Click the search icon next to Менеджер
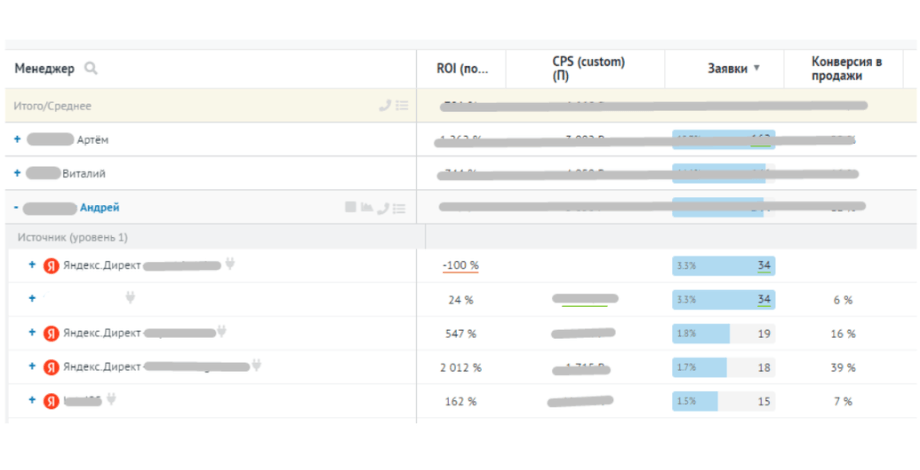920x470 pixels. pyautogui.click(x=91, y=69)
